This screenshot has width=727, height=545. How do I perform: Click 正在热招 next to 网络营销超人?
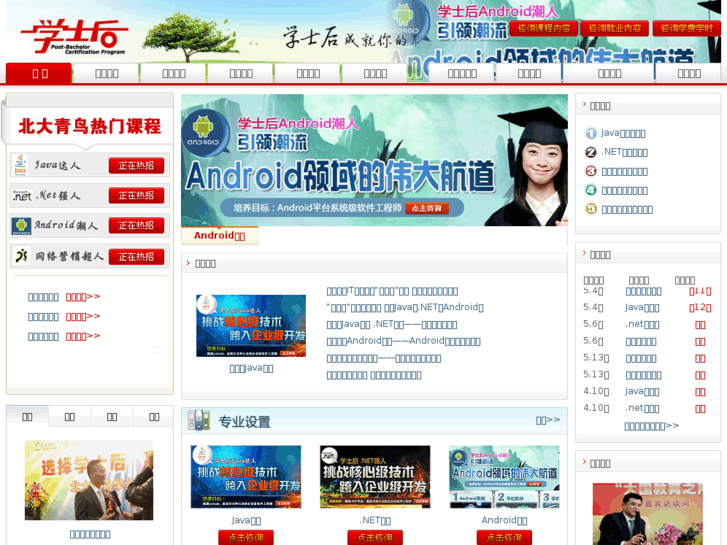[x=136, y=256]
